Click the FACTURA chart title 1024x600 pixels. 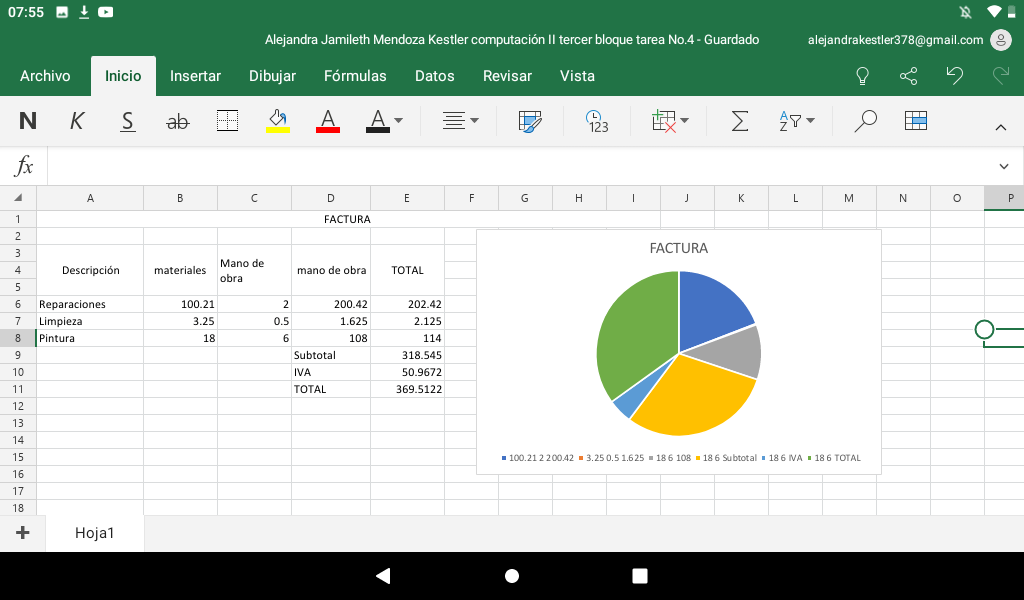[679, 248]
